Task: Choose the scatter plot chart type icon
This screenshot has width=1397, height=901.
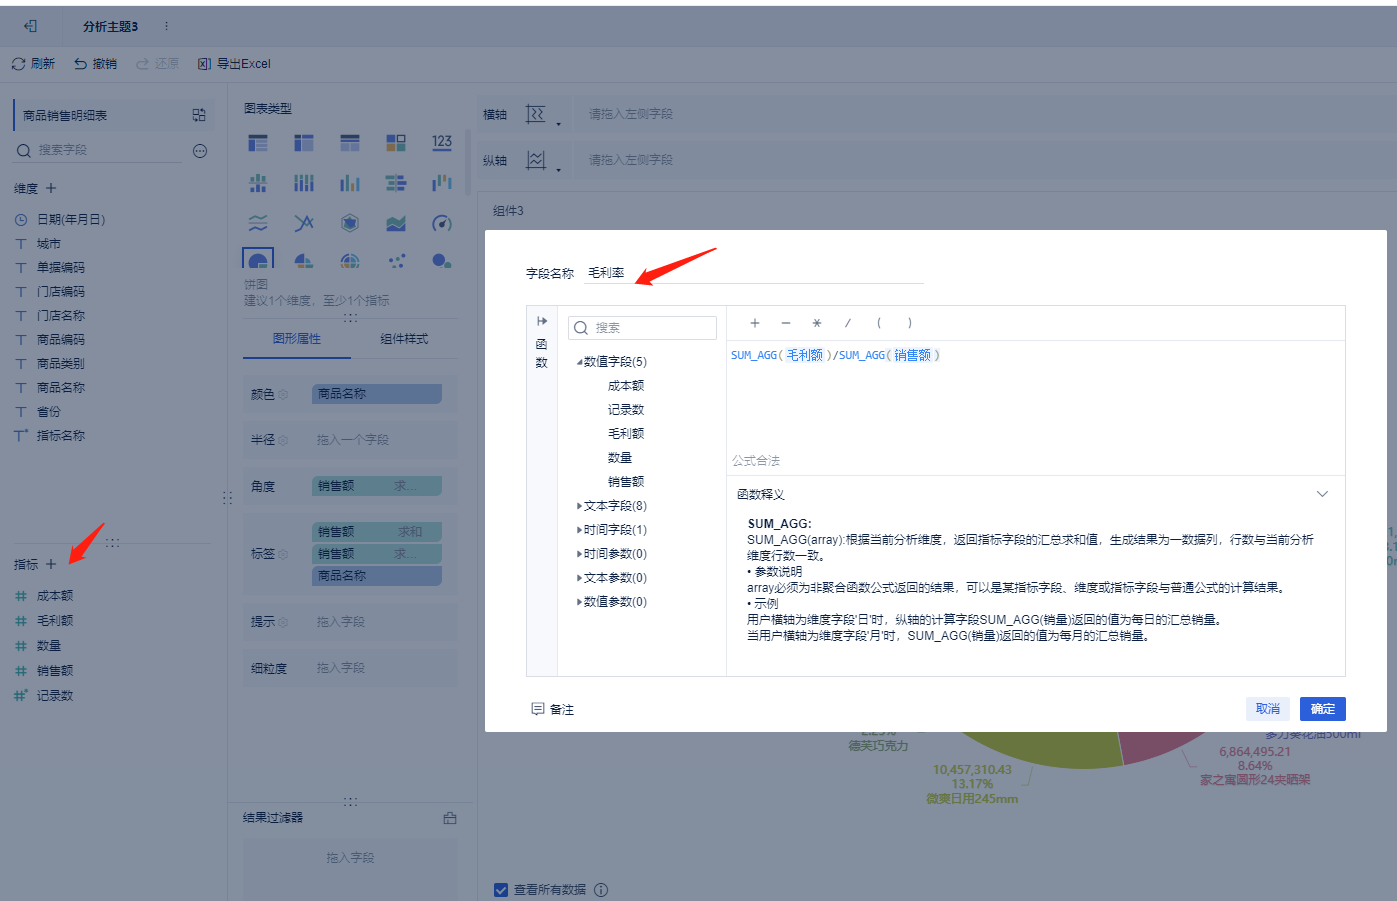Action: [x=396, y=261]
